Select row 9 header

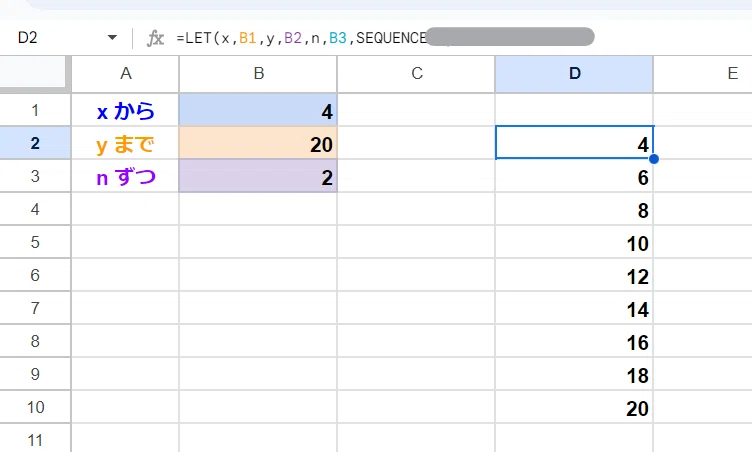[x=35, y=374]
